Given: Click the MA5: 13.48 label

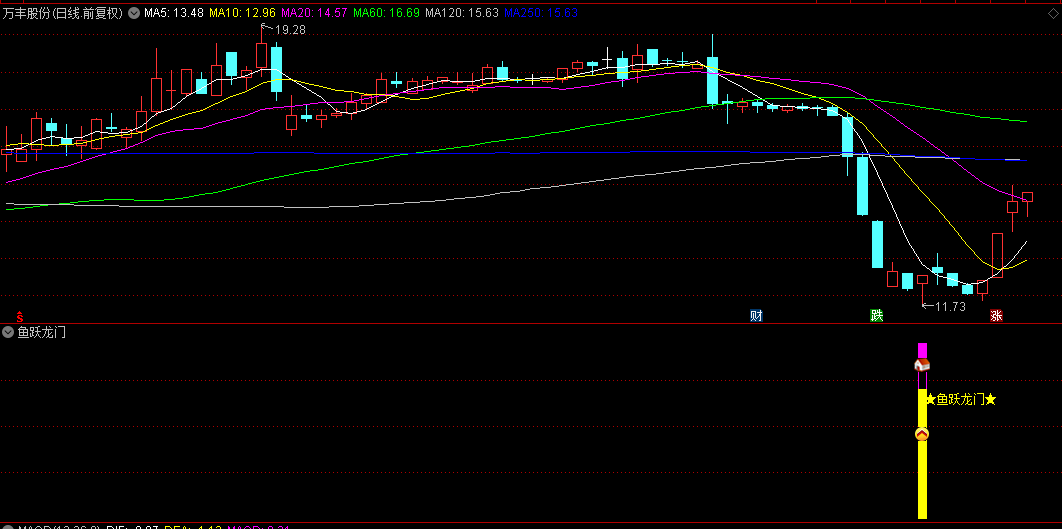Looking at the screenshot, I should point(173,12).
